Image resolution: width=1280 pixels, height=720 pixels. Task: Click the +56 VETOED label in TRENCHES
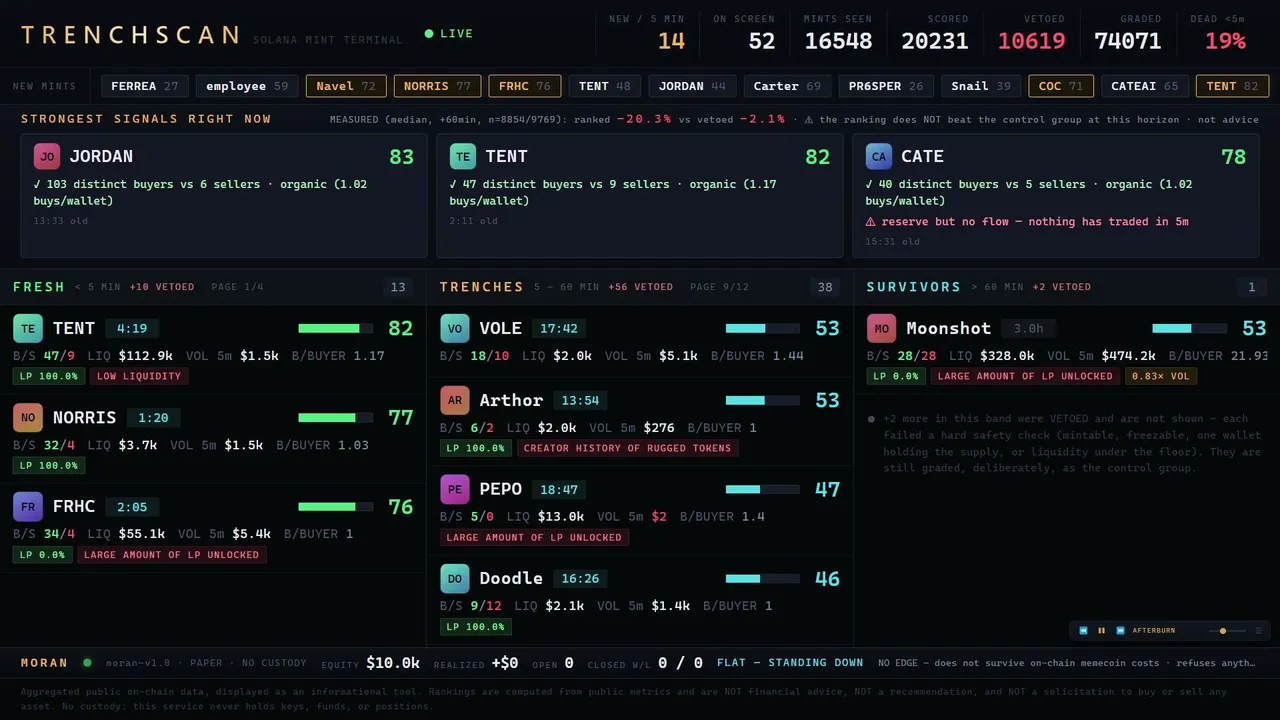[640, 287]
